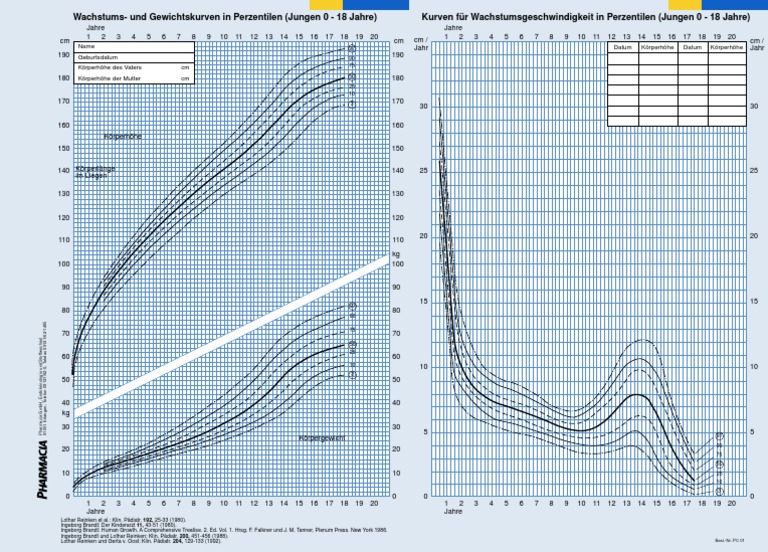Select the circled 97th percentile marker on height curve
Viewport: 768px width, 552px height.
pyautogui.click(x=352, y=48)
